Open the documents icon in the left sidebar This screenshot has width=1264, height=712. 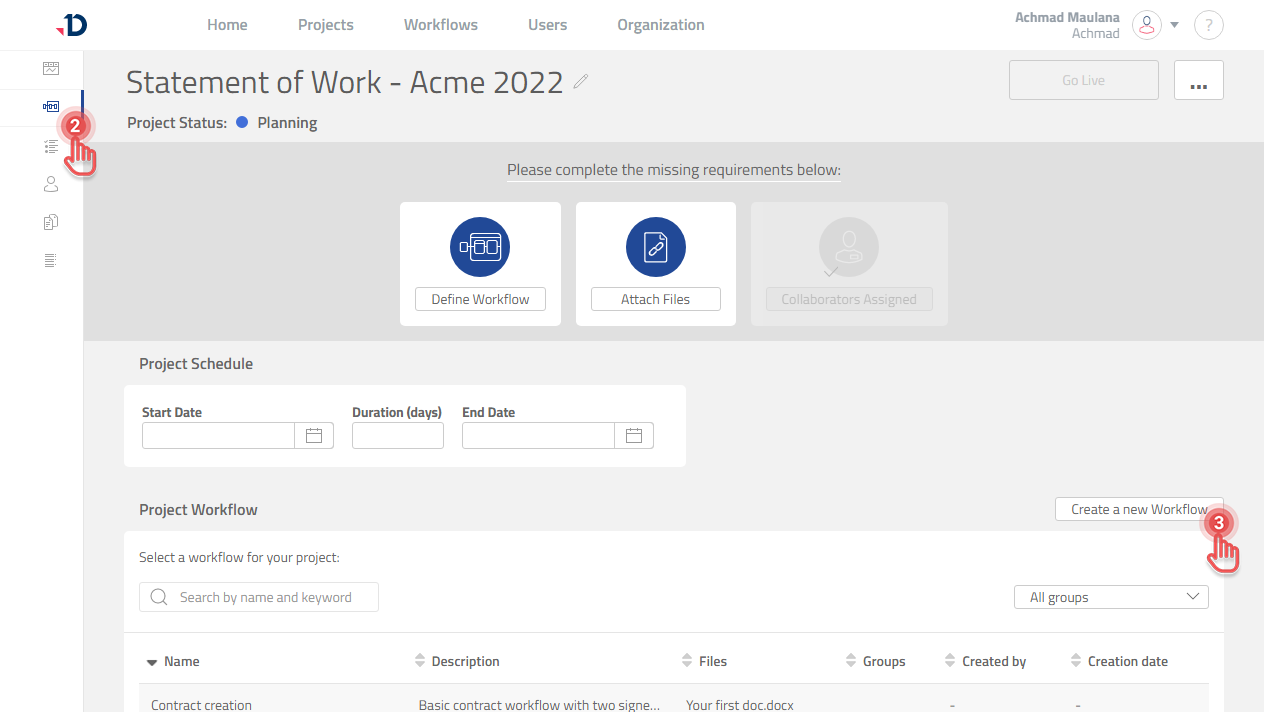tap(50, 221)
